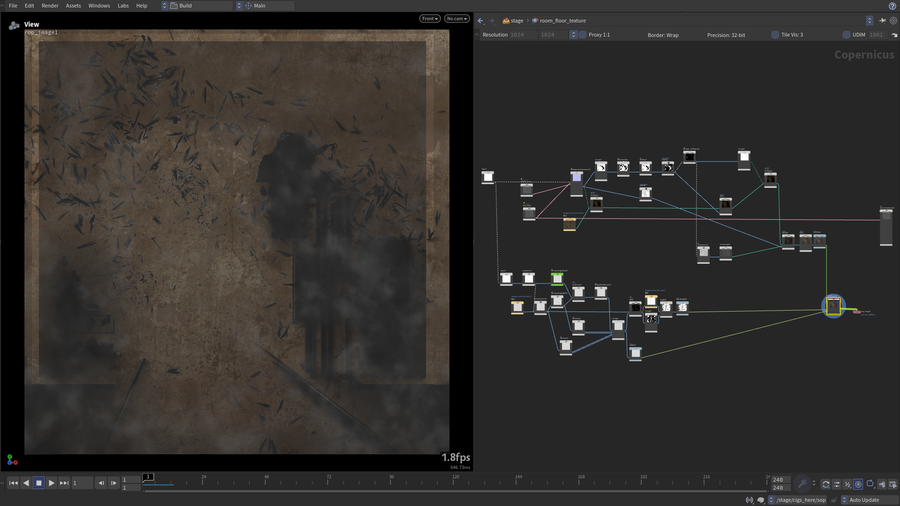Step forward one frame
Screen dimensions: 900x506
114,483
